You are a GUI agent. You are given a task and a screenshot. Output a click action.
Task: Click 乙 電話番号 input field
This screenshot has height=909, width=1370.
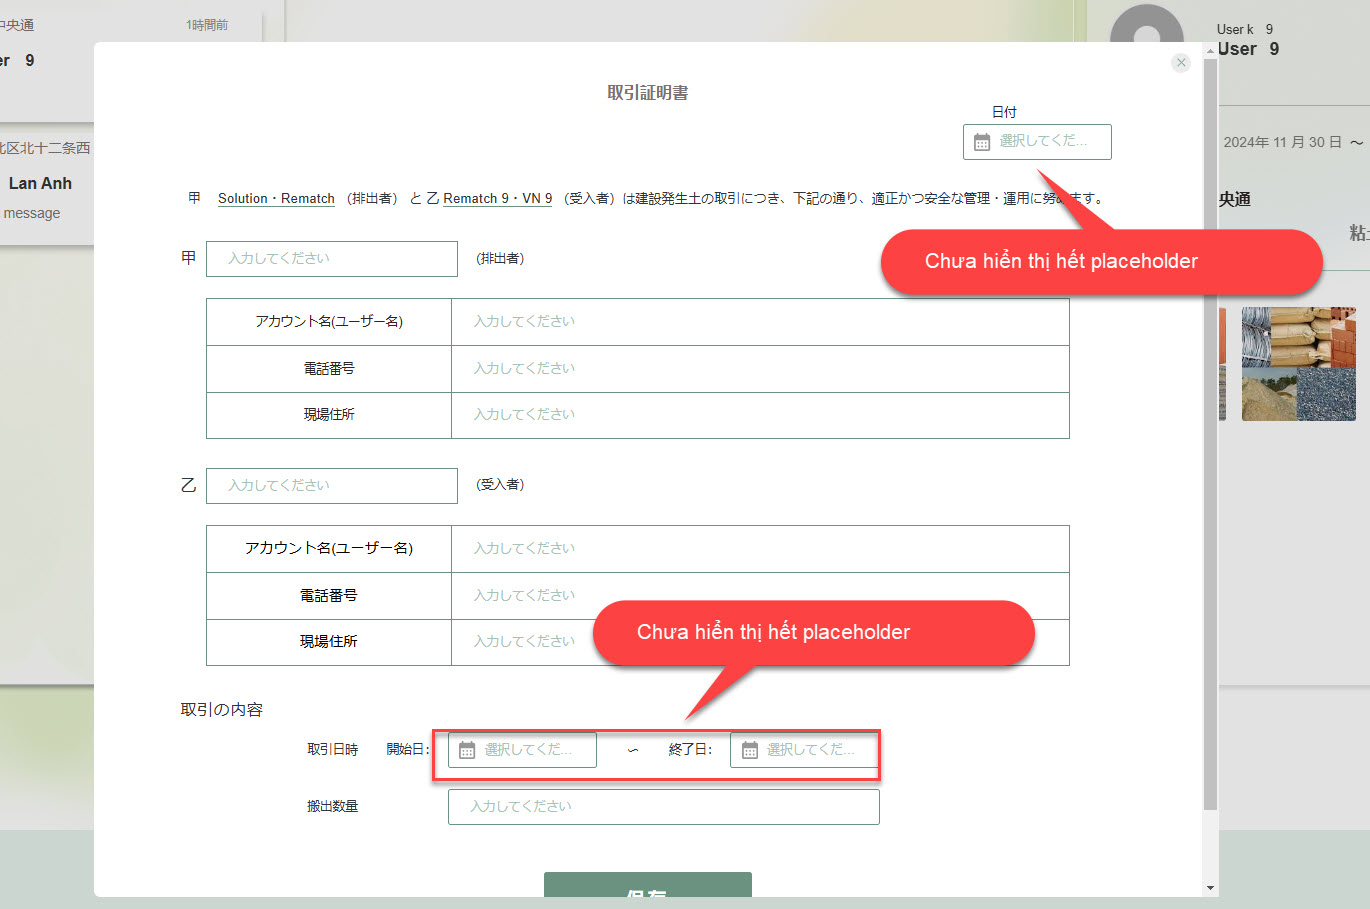[x=759, y=596]
